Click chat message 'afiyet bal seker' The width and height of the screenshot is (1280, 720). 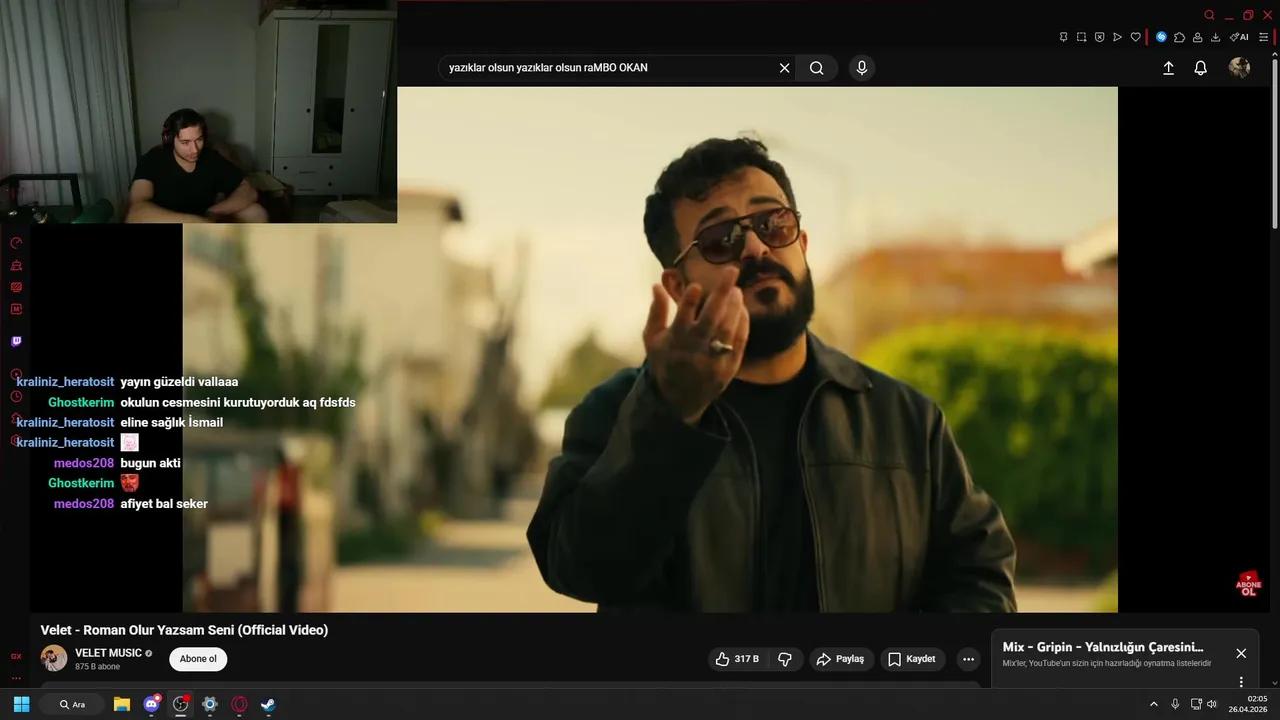(x=164, y=504)
